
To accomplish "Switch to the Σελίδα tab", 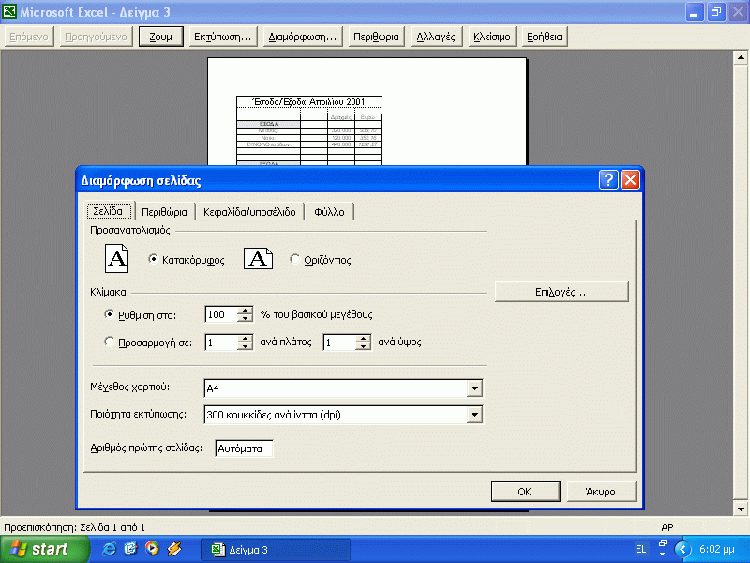I will click(108, 211).
